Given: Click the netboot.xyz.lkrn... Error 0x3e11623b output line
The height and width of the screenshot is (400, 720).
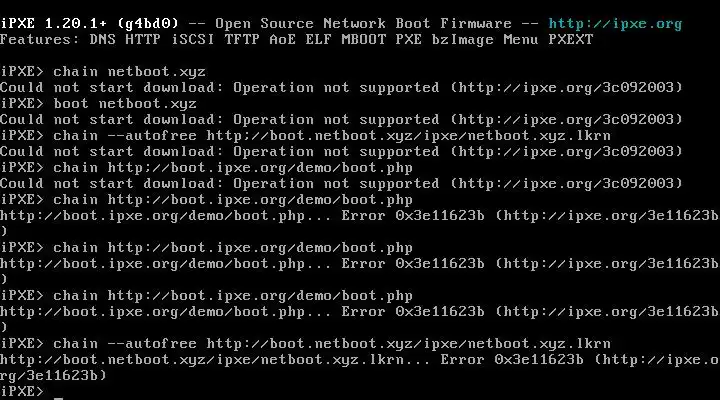Looking at the screenshot, I should 360,360.
